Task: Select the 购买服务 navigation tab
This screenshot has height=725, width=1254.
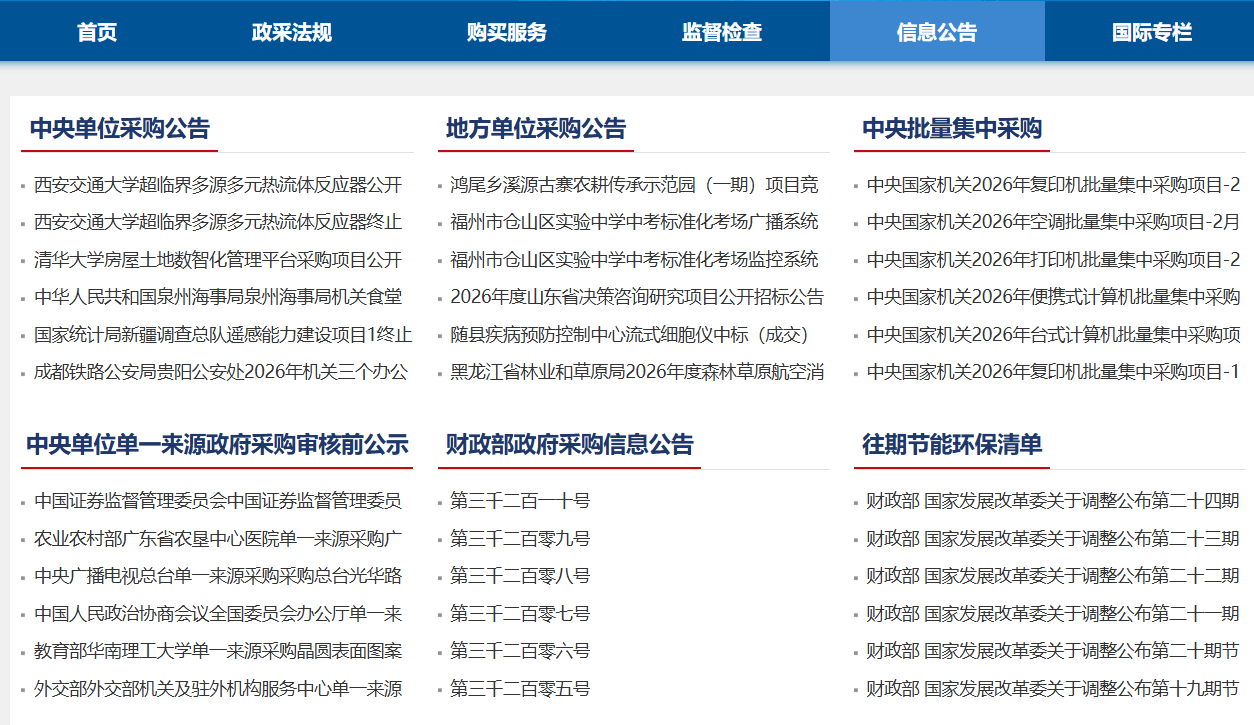Action: (x=506, y=32)
